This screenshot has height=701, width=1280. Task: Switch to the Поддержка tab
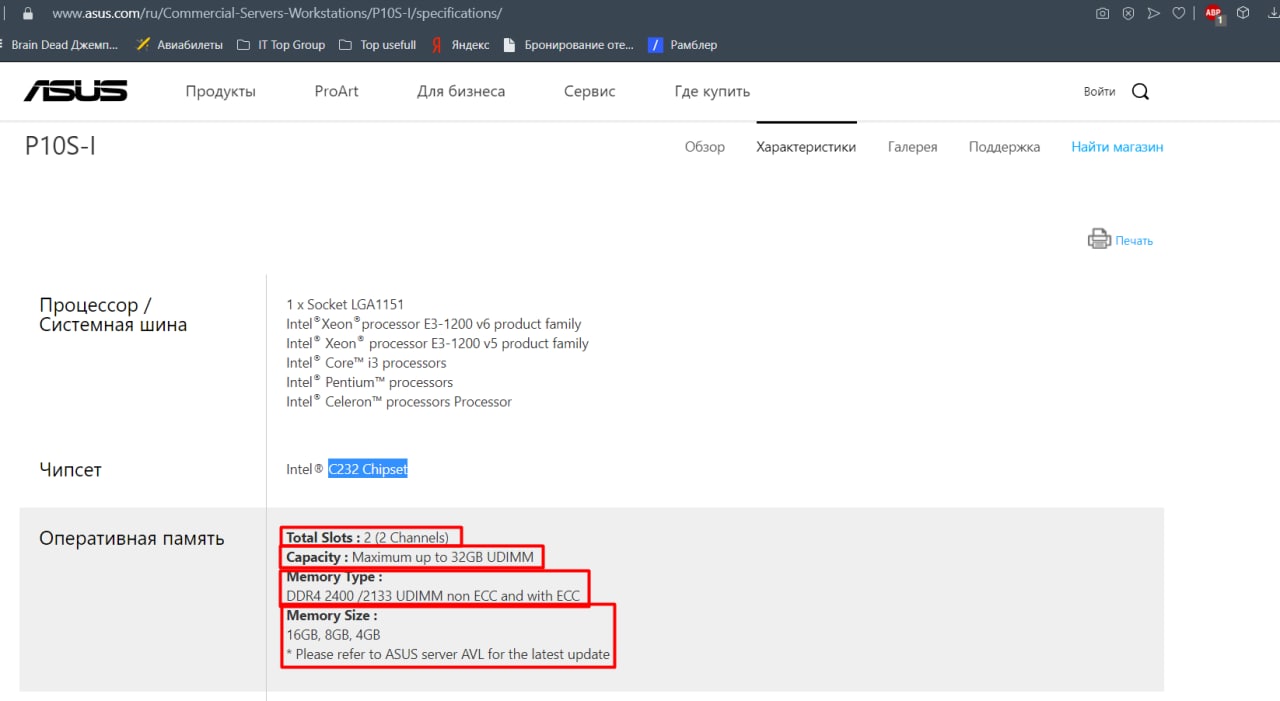[x=1004, y=147]
